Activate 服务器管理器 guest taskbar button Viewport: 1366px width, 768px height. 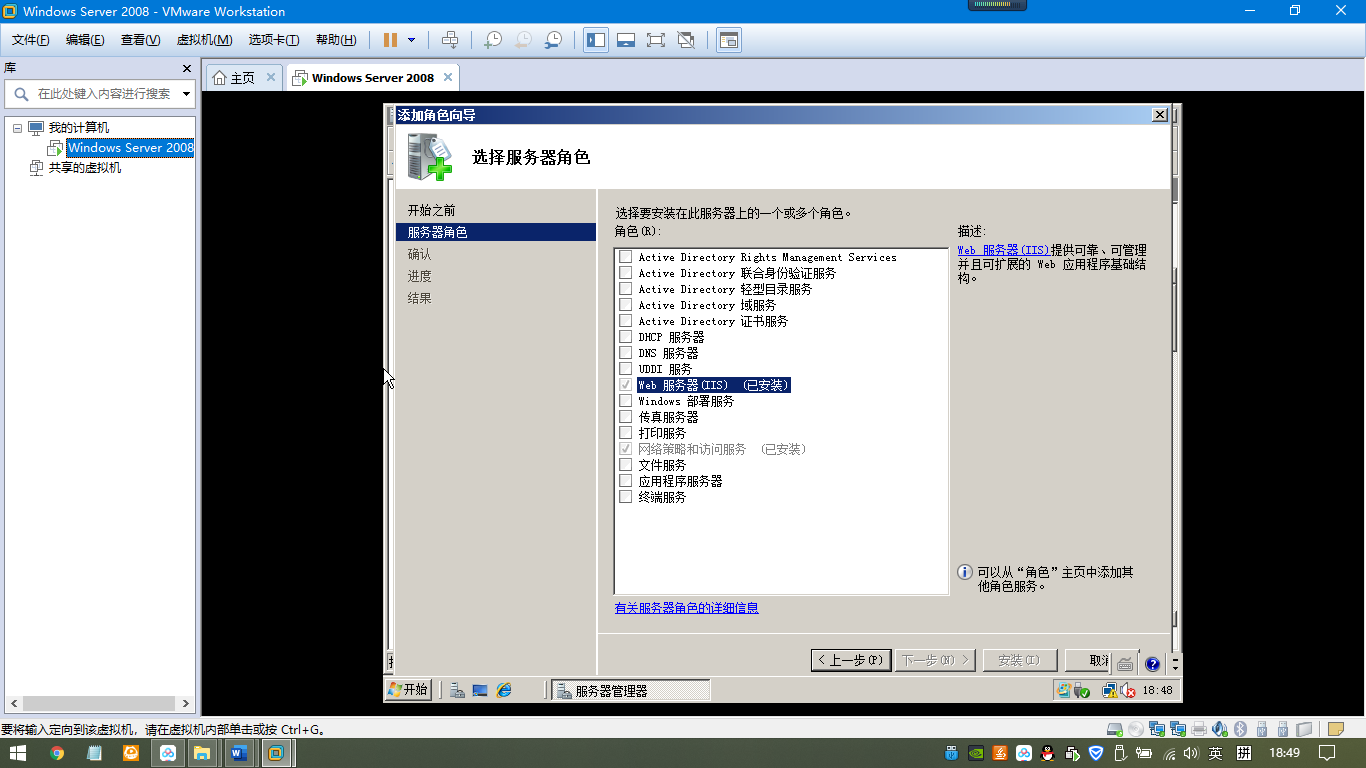point(631,690)
